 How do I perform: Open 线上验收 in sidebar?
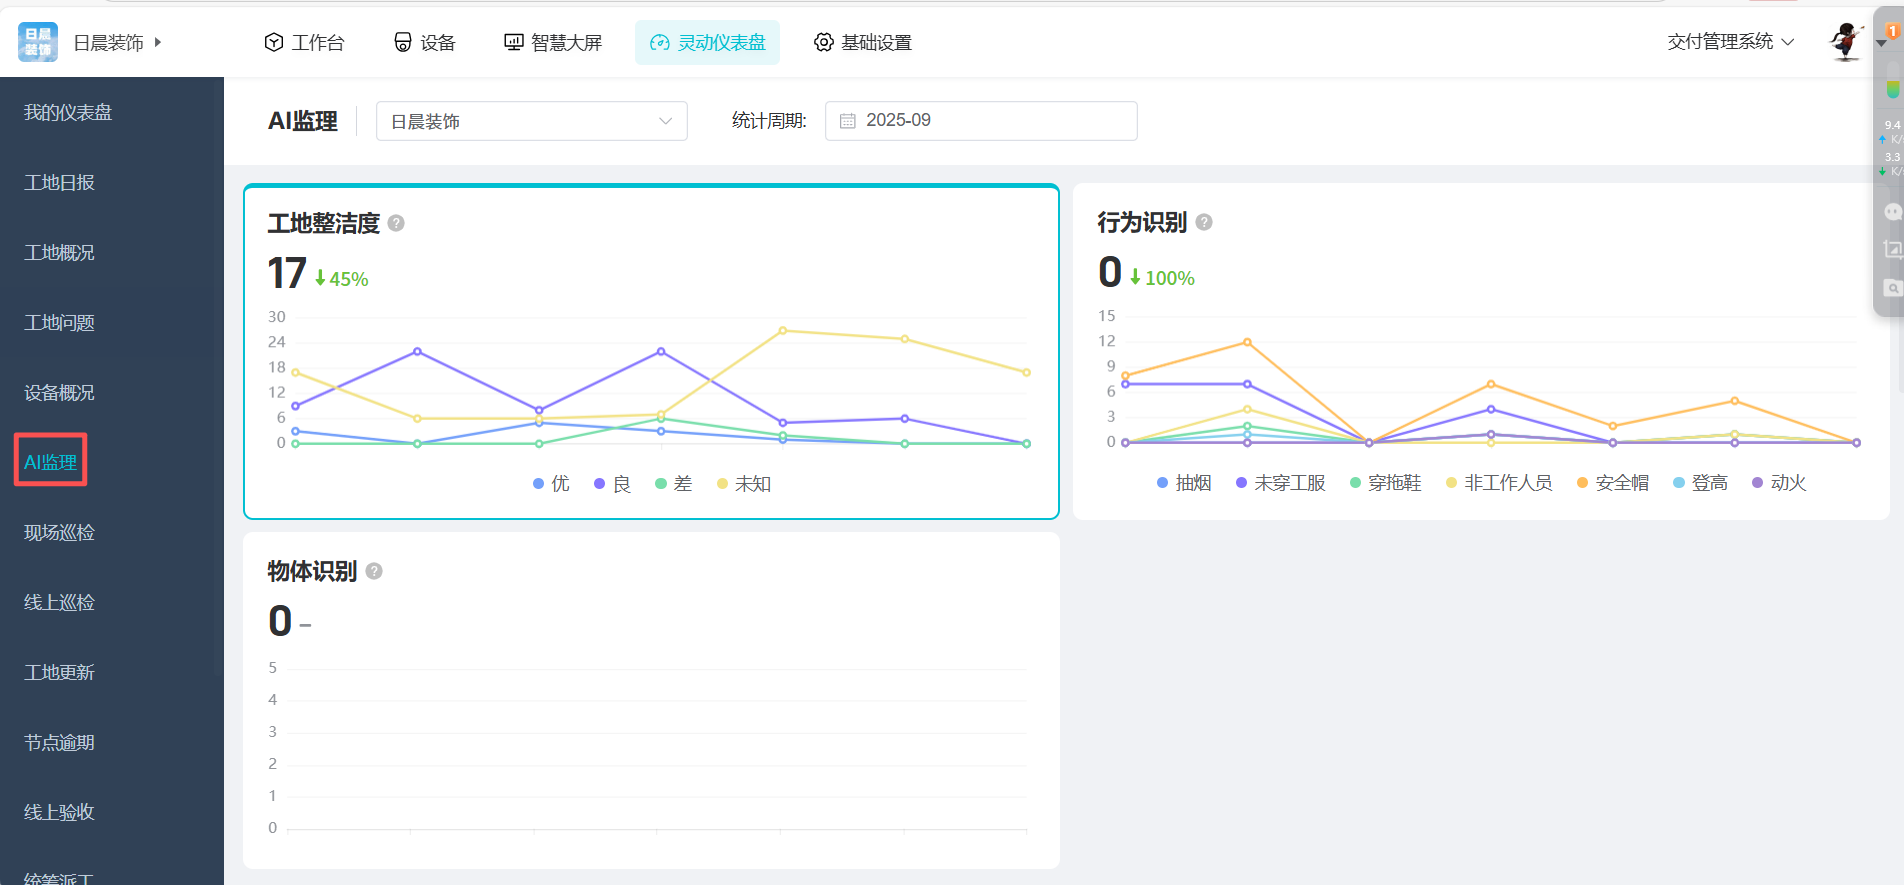click(59, 813)
